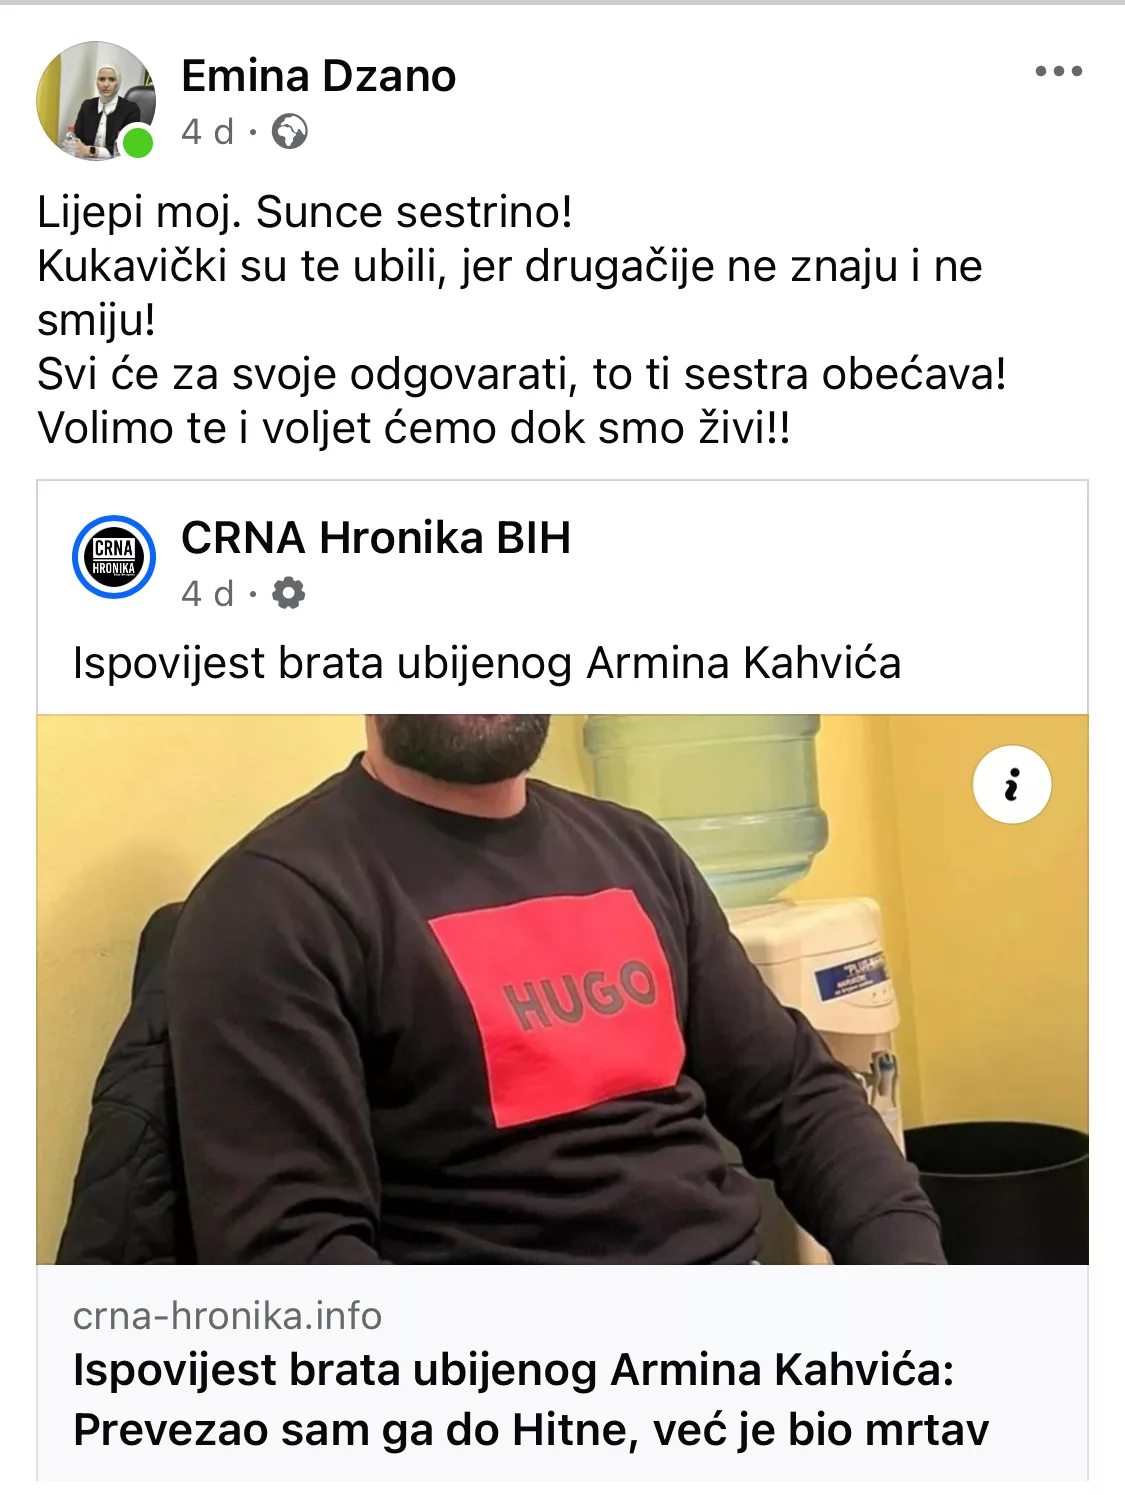Viewport: 1125px width, 1495px height.
Task: Open Emina Dzano's profile name
Action: [318, 76]
